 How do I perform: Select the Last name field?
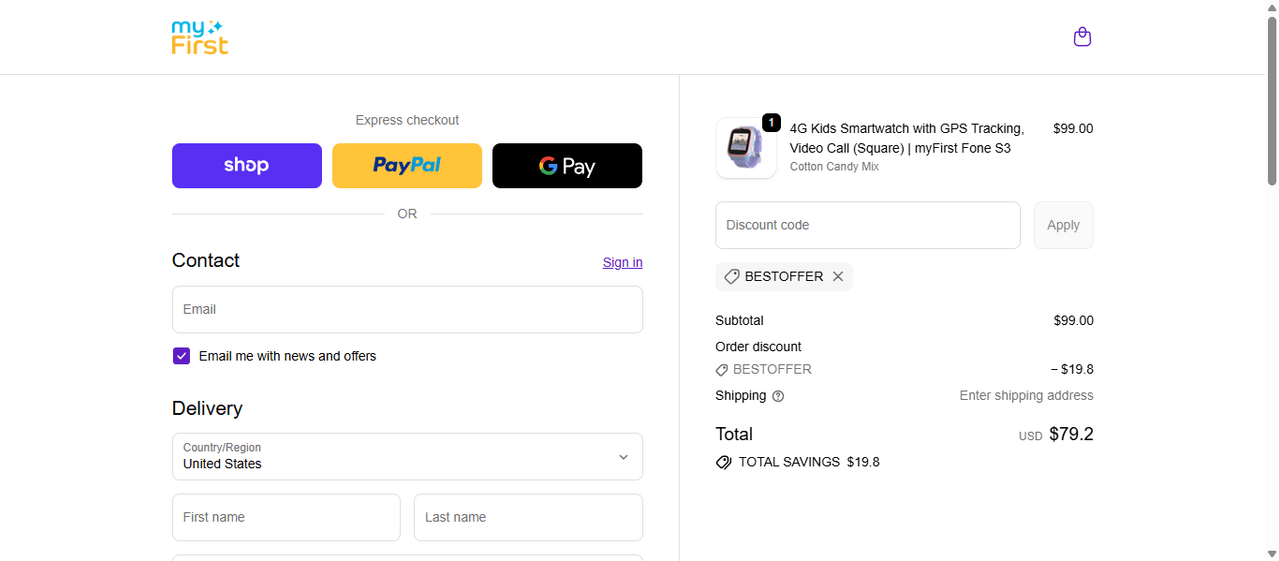click(x=528, y=518)
